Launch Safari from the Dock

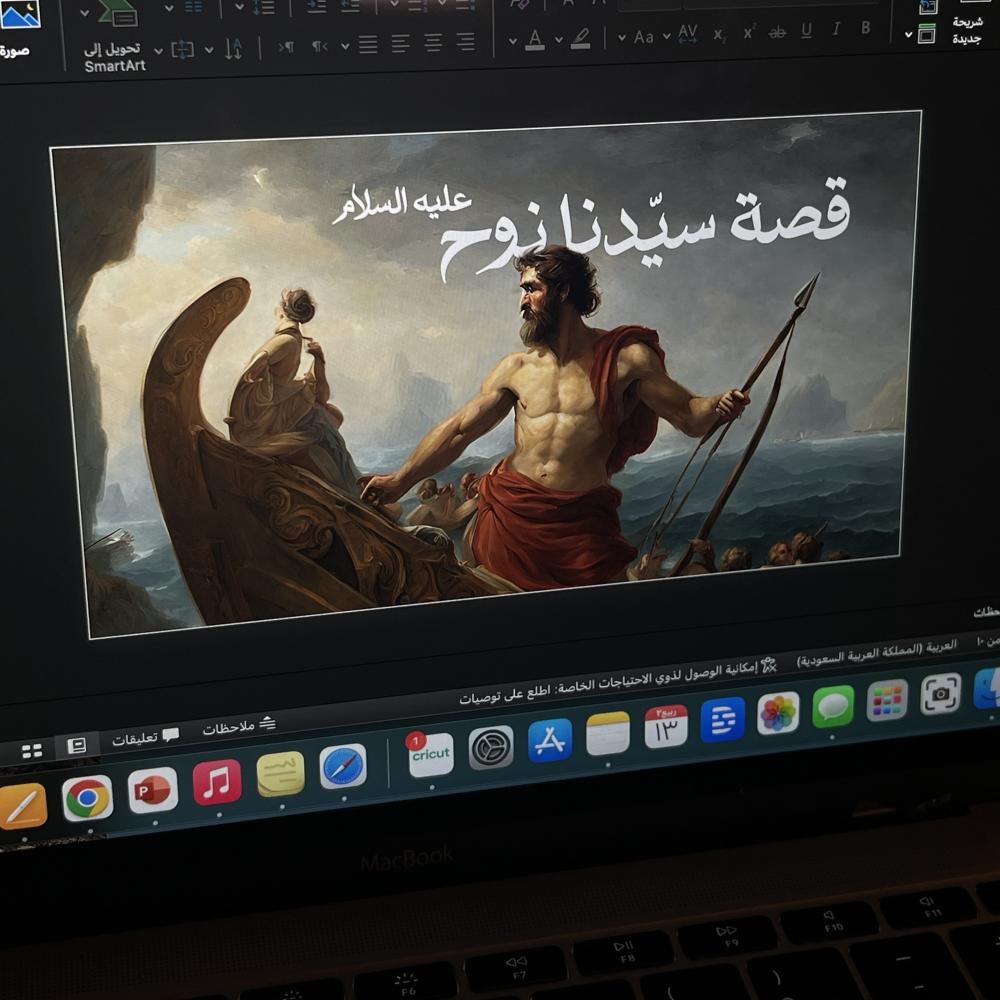coord(343,767)
